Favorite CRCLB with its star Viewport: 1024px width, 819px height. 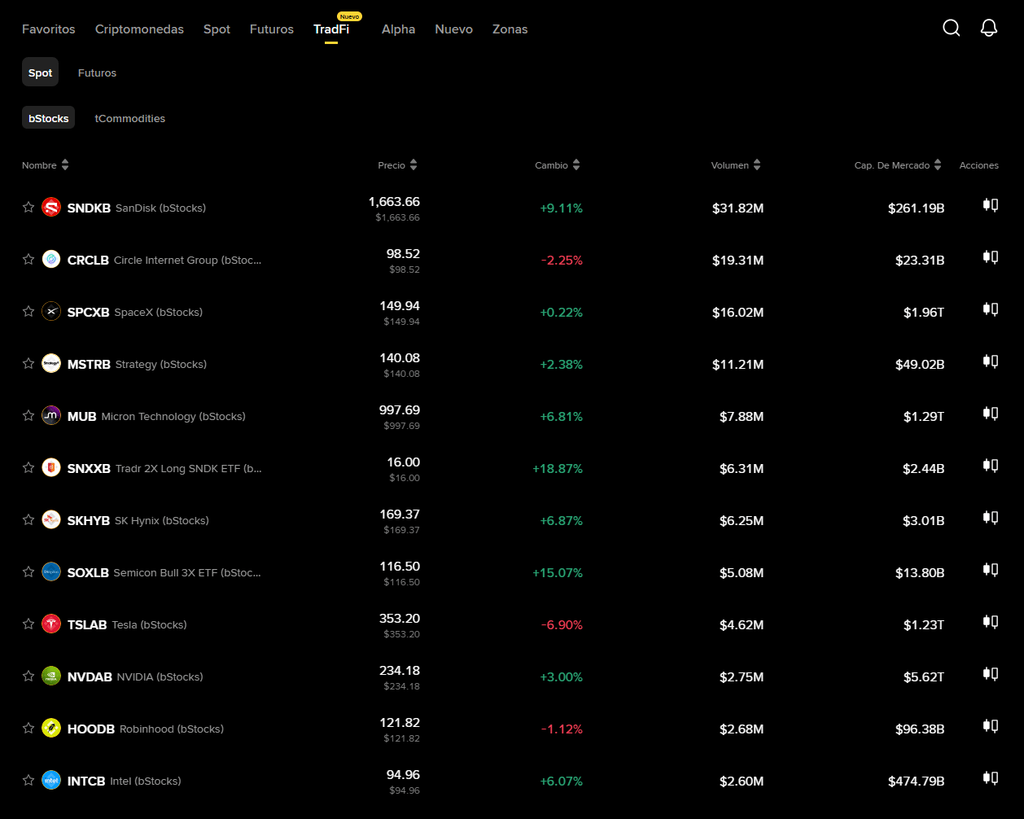point(28,259)
